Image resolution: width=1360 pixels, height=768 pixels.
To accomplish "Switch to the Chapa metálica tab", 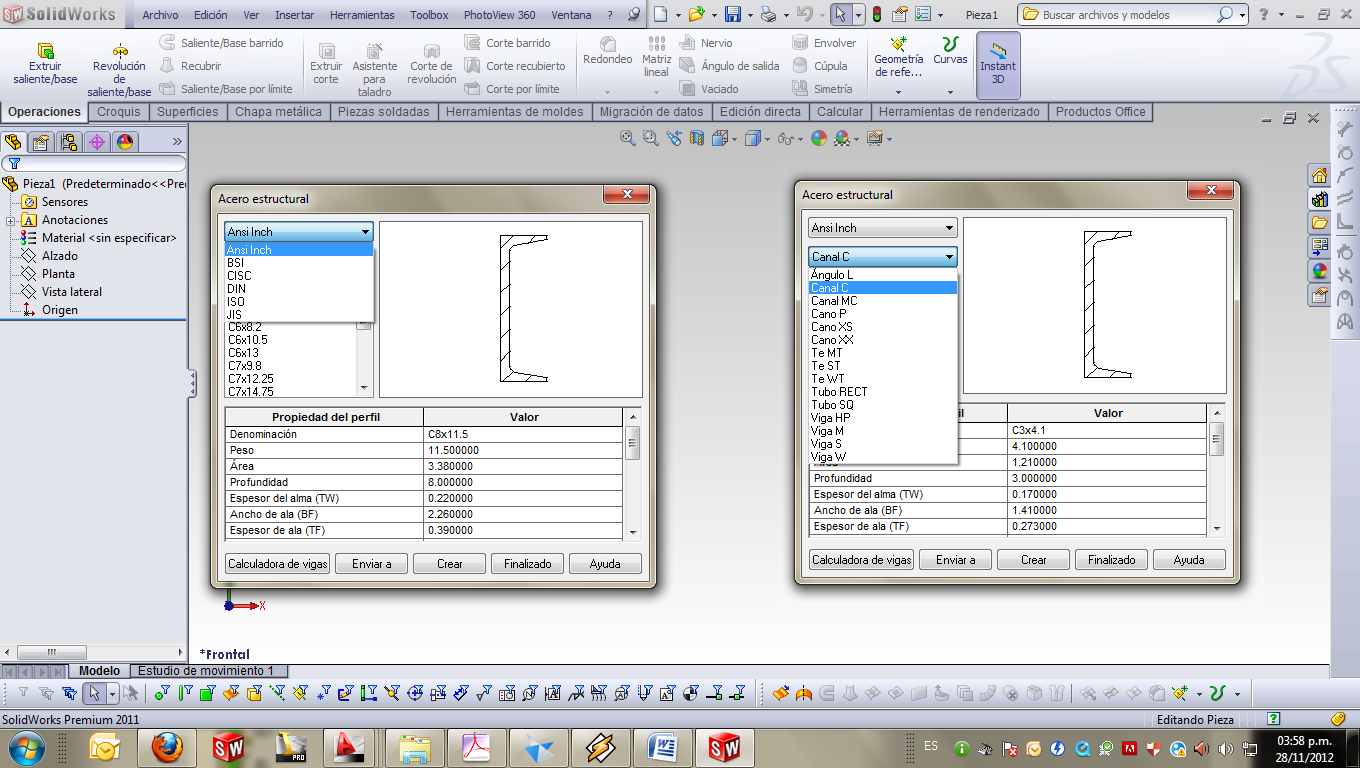I will pyautogui.click(x=278, y=112).
